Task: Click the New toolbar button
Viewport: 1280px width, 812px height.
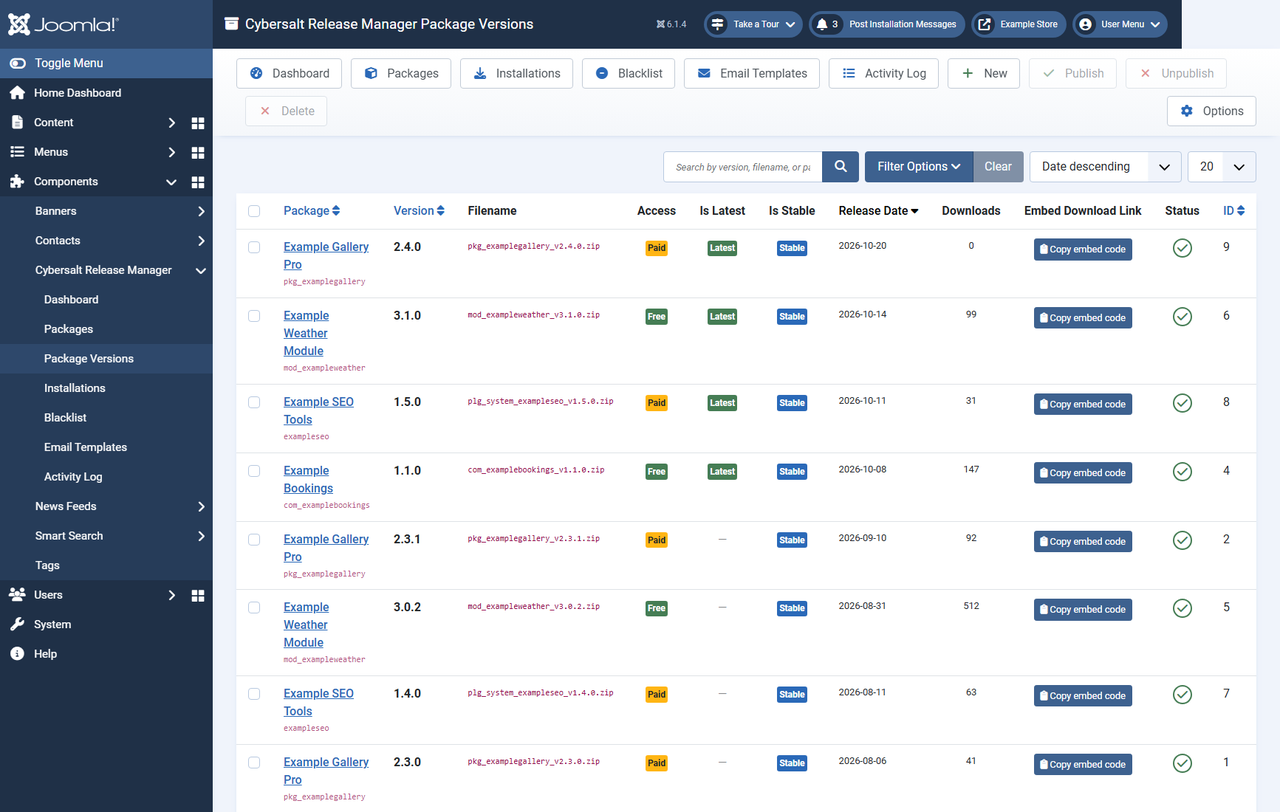Action: click(984, 74)
